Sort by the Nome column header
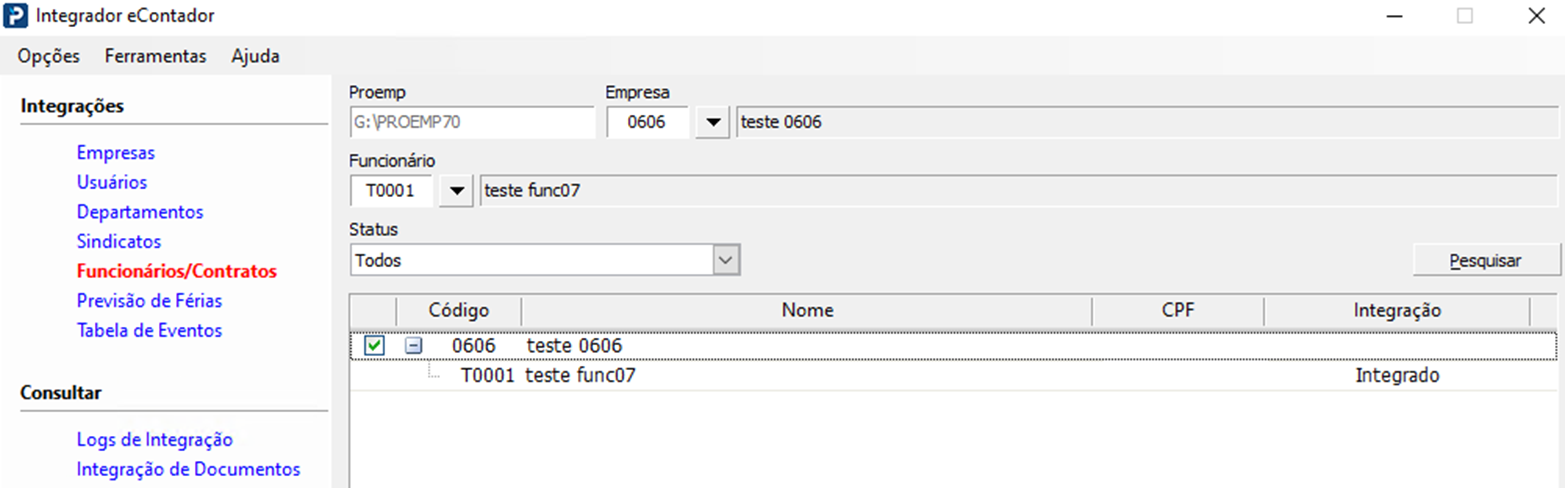1565x488 pixels. coord(807,310)
